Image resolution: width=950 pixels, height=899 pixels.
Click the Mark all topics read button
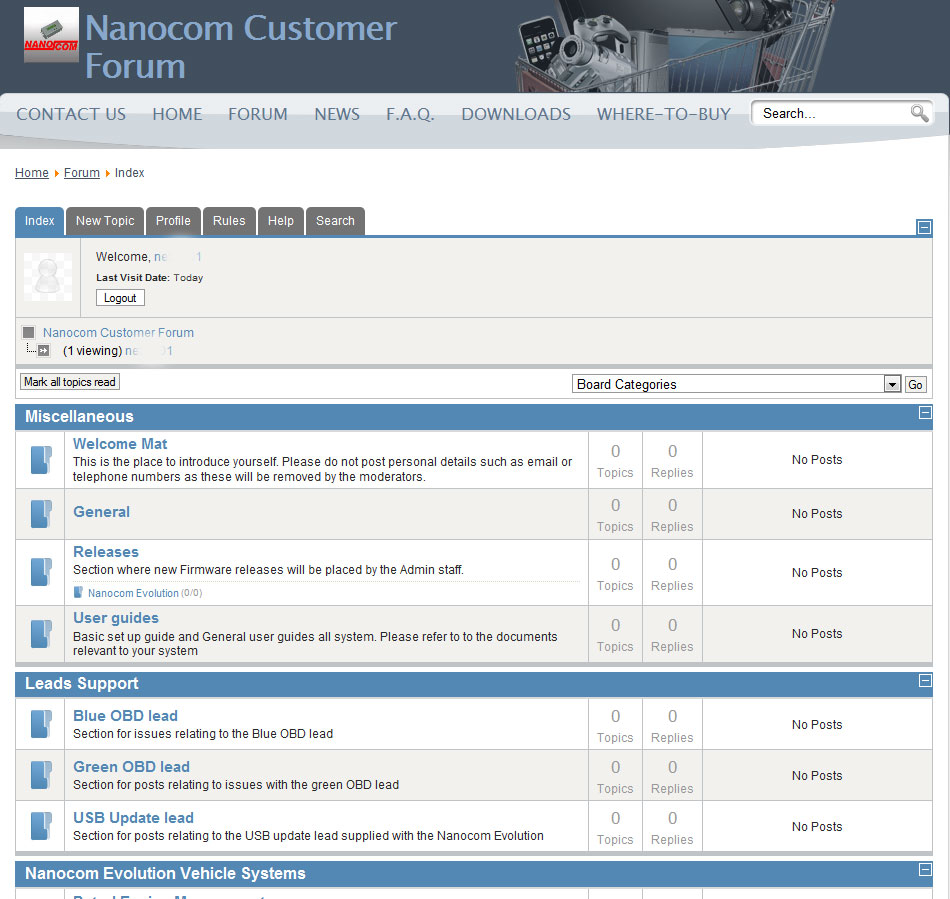tap(70, 382)
